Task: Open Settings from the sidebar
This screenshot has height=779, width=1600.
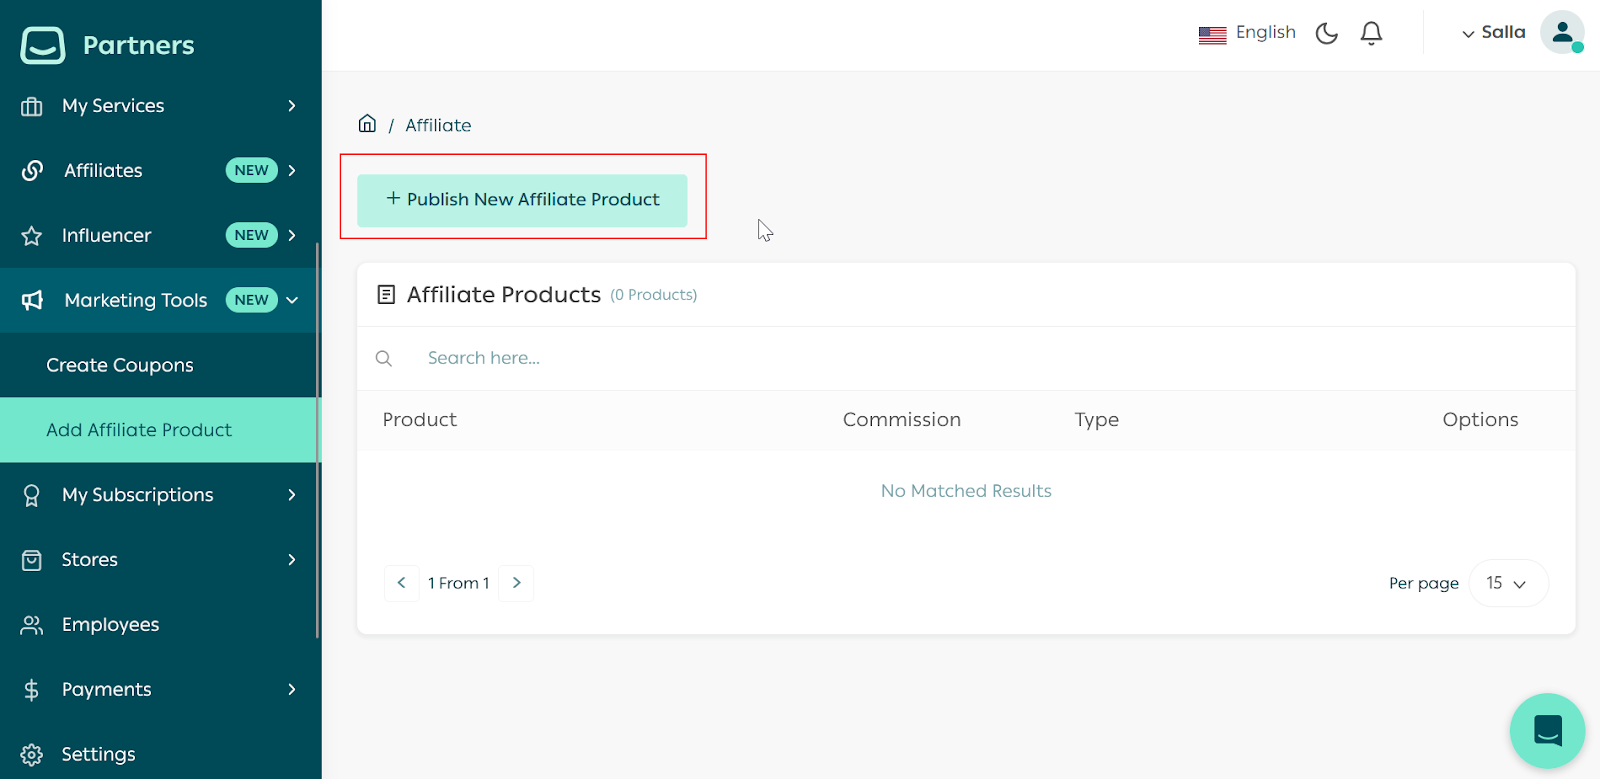Action: point(98,754)
